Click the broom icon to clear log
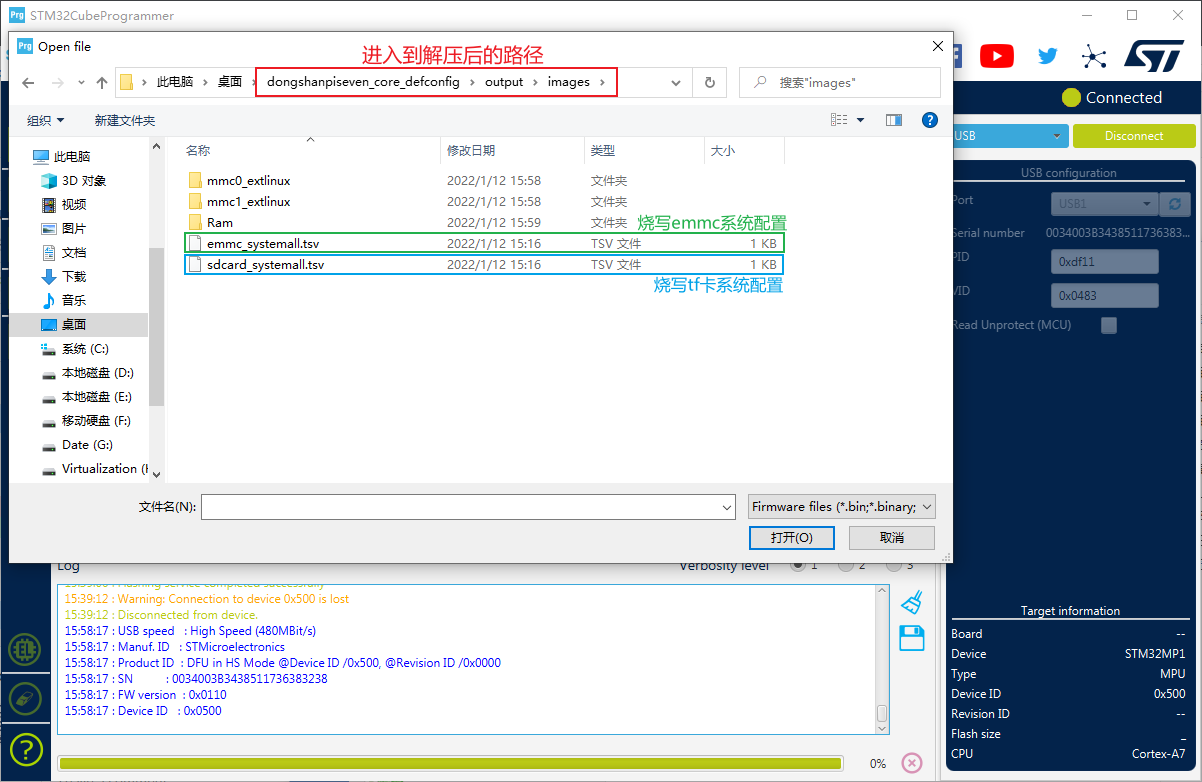This screenshot has width=1202, height=782. 911,602
